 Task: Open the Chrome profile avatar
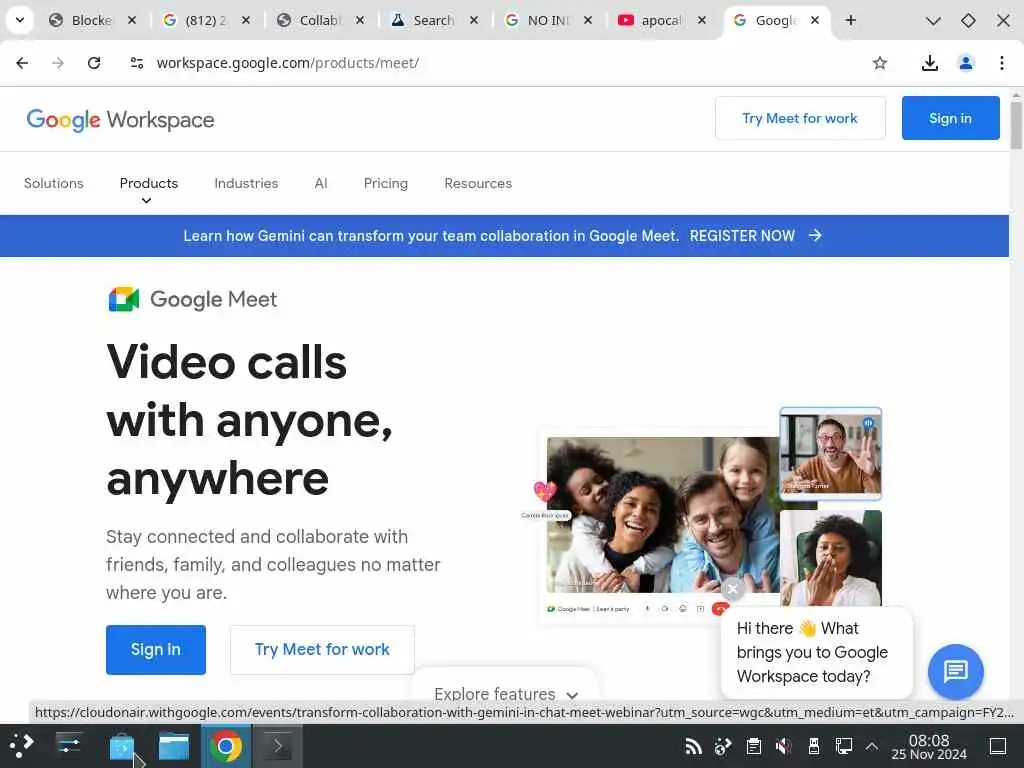(966, 63)
